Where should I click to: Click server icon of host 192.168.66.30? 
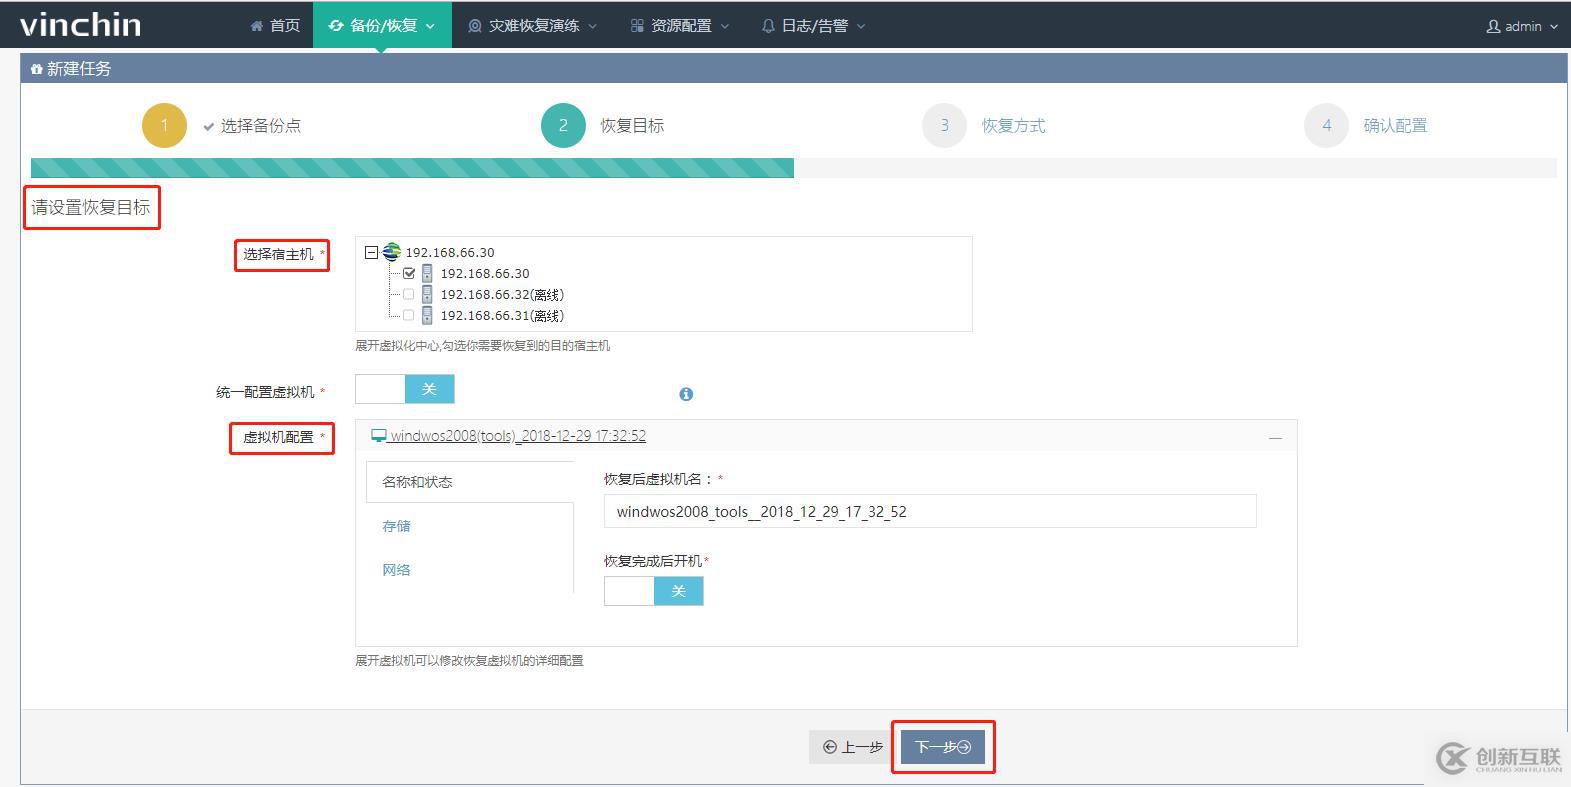427,273
